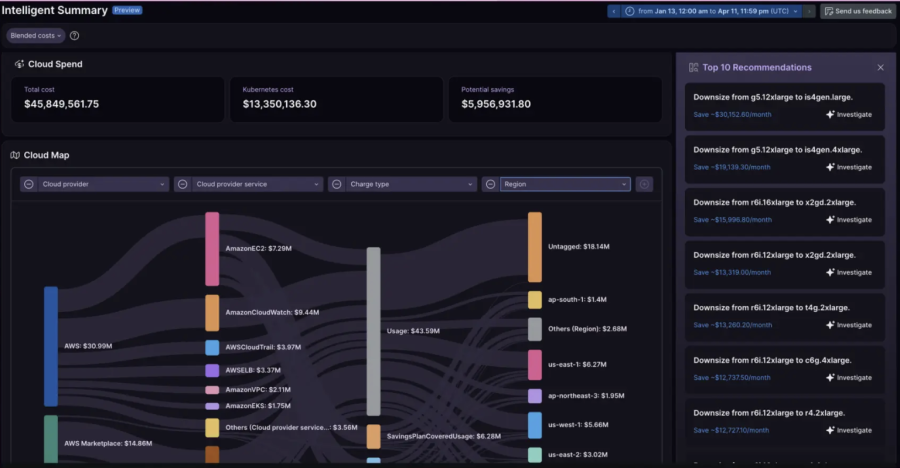The width and height of the screenshot is (900, 468).
Task: Select Others (Cloud provider service) yellow node
Action: click(x=212, y=428)
